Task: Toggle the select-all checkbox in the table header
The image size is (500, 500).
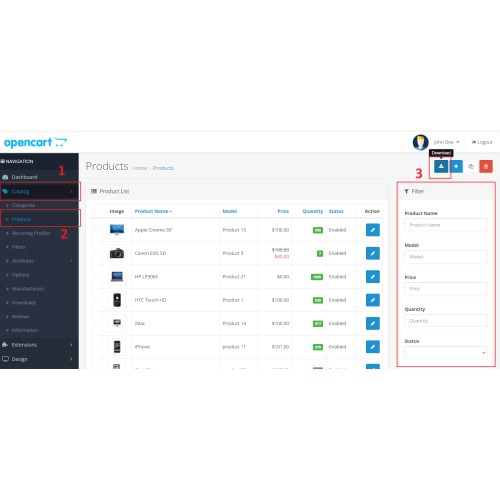Action: (x=97, y=211)
